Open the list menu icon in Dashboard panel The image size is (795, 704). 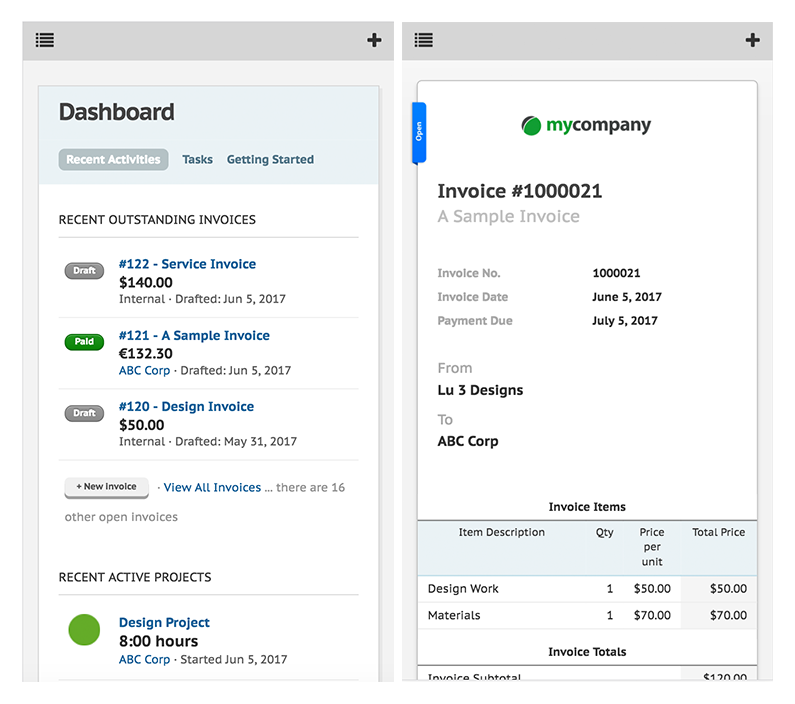point(45,40)
